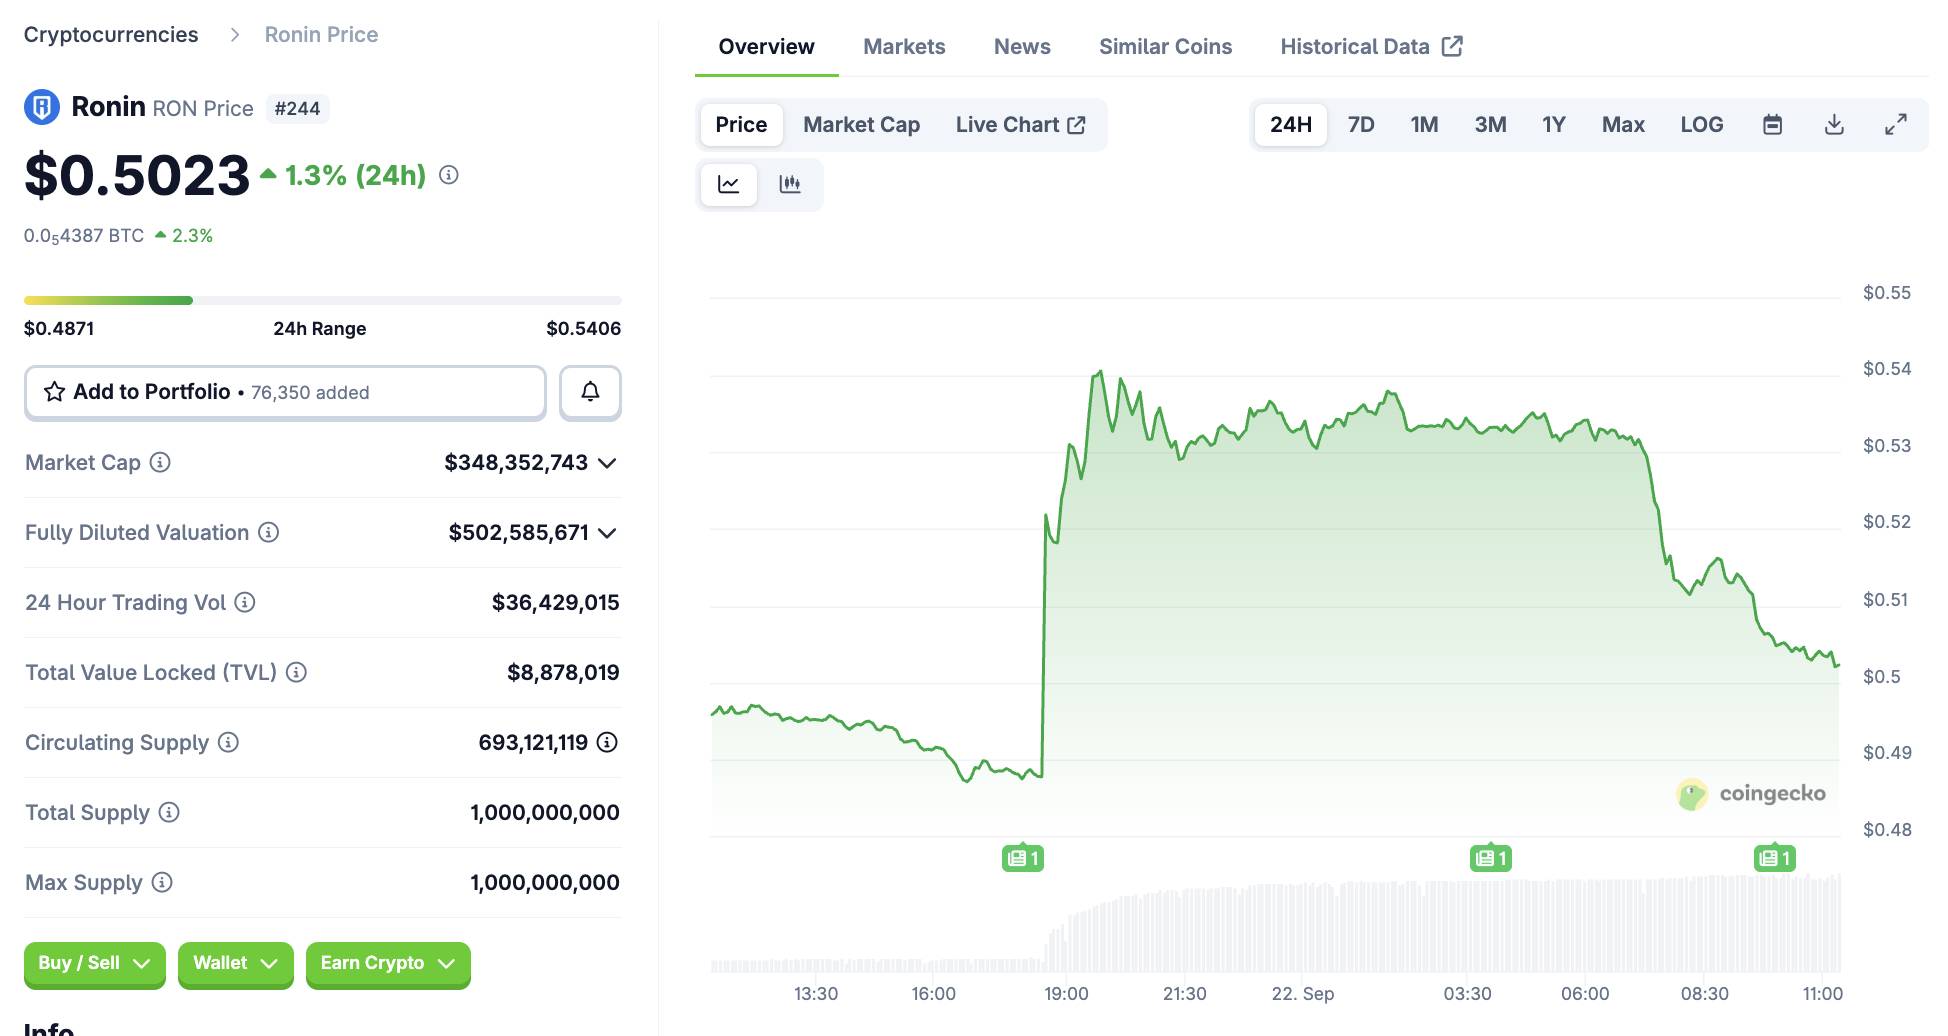Click the download chart data icon
Image resolution: width=1948 pixels, height=1036 pixels.
tap(1834, 125)
